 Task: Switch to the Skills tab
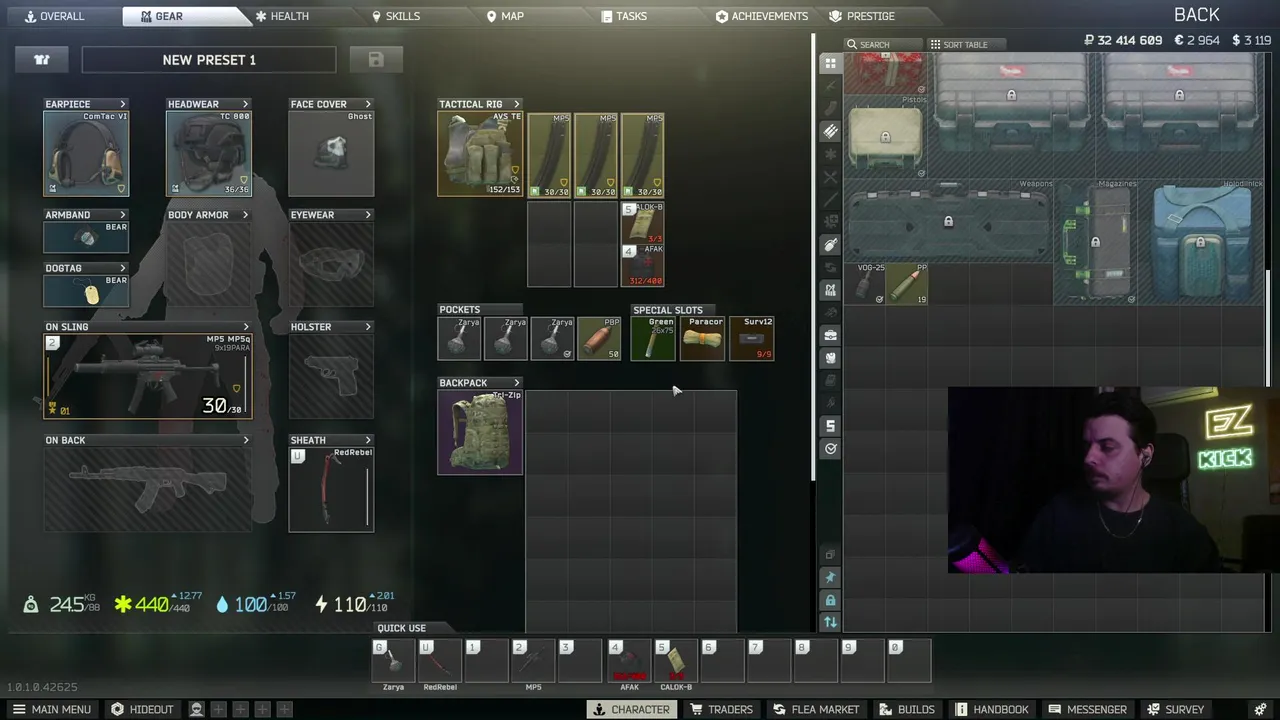[396, 16]
